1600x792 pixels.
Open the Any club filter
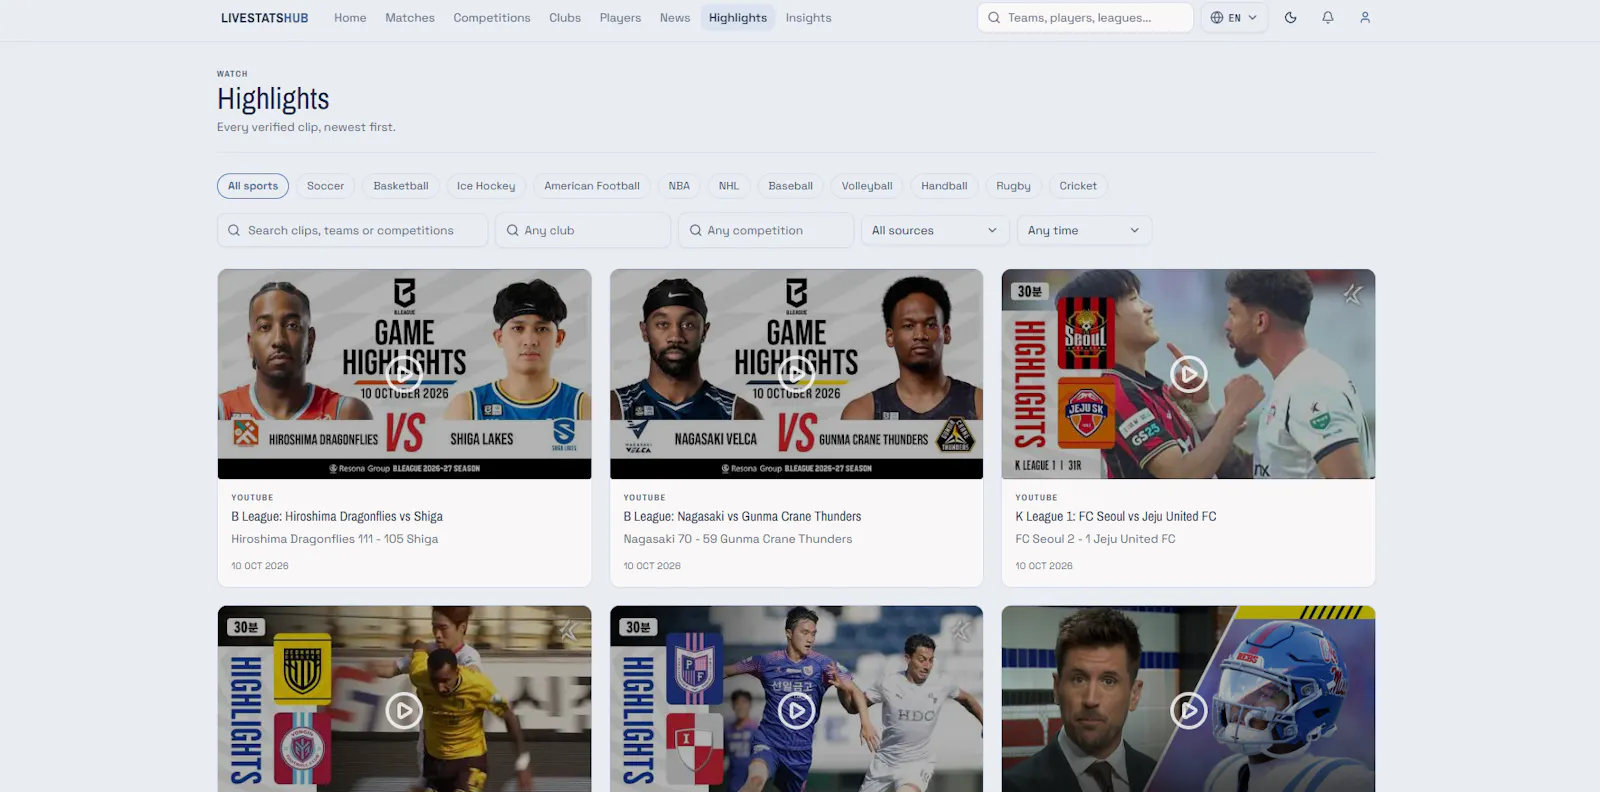[x=583, y=230]
